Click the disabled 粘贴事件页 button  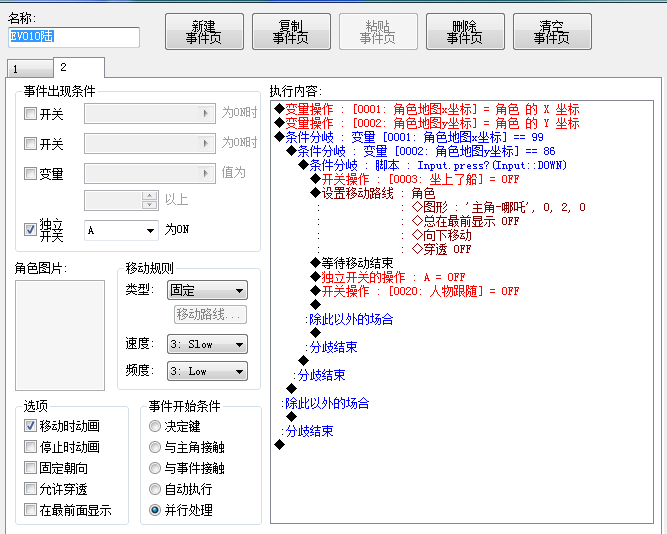coord(378,32)
